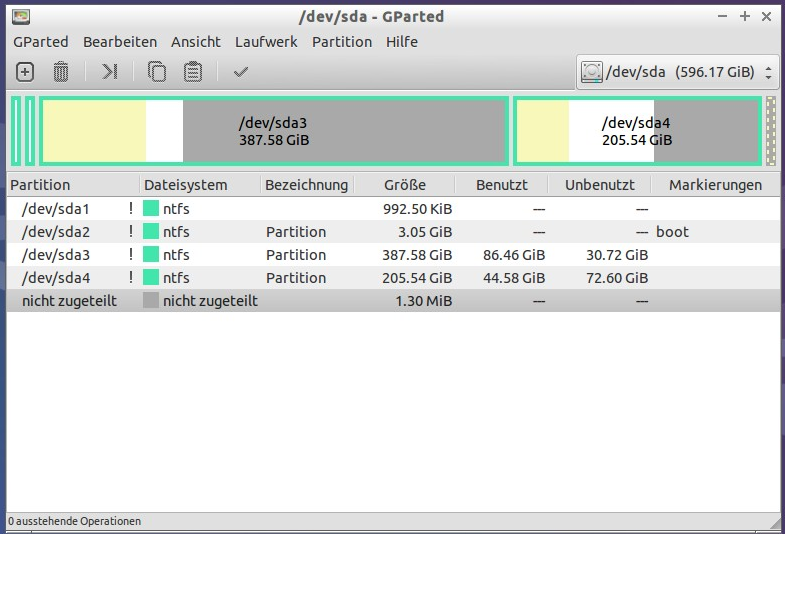Screen dimensions: 785x614
Task: Click the Paste partition toolbar icon
Action: 193,72
